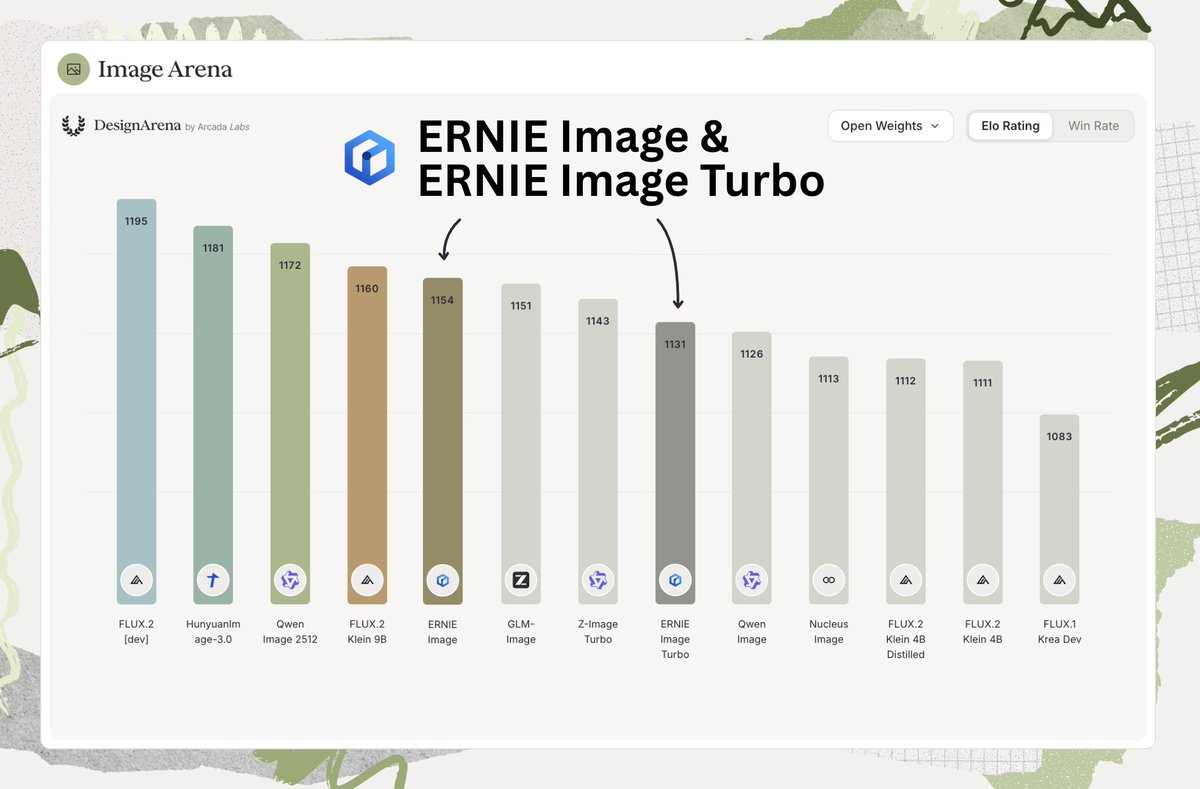
Task: Click the Qwen Image bar scoring 1126
Action: [752, 468]
